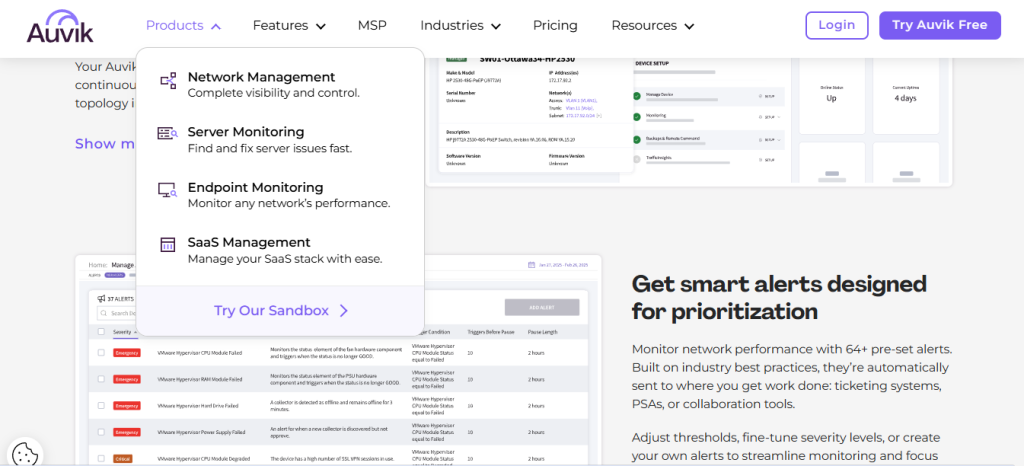Image resolution: width=1024 pixels, height=466 pixels.
Task: Click the grey circle beside TrafficInsights
Action: pos(637,159)
